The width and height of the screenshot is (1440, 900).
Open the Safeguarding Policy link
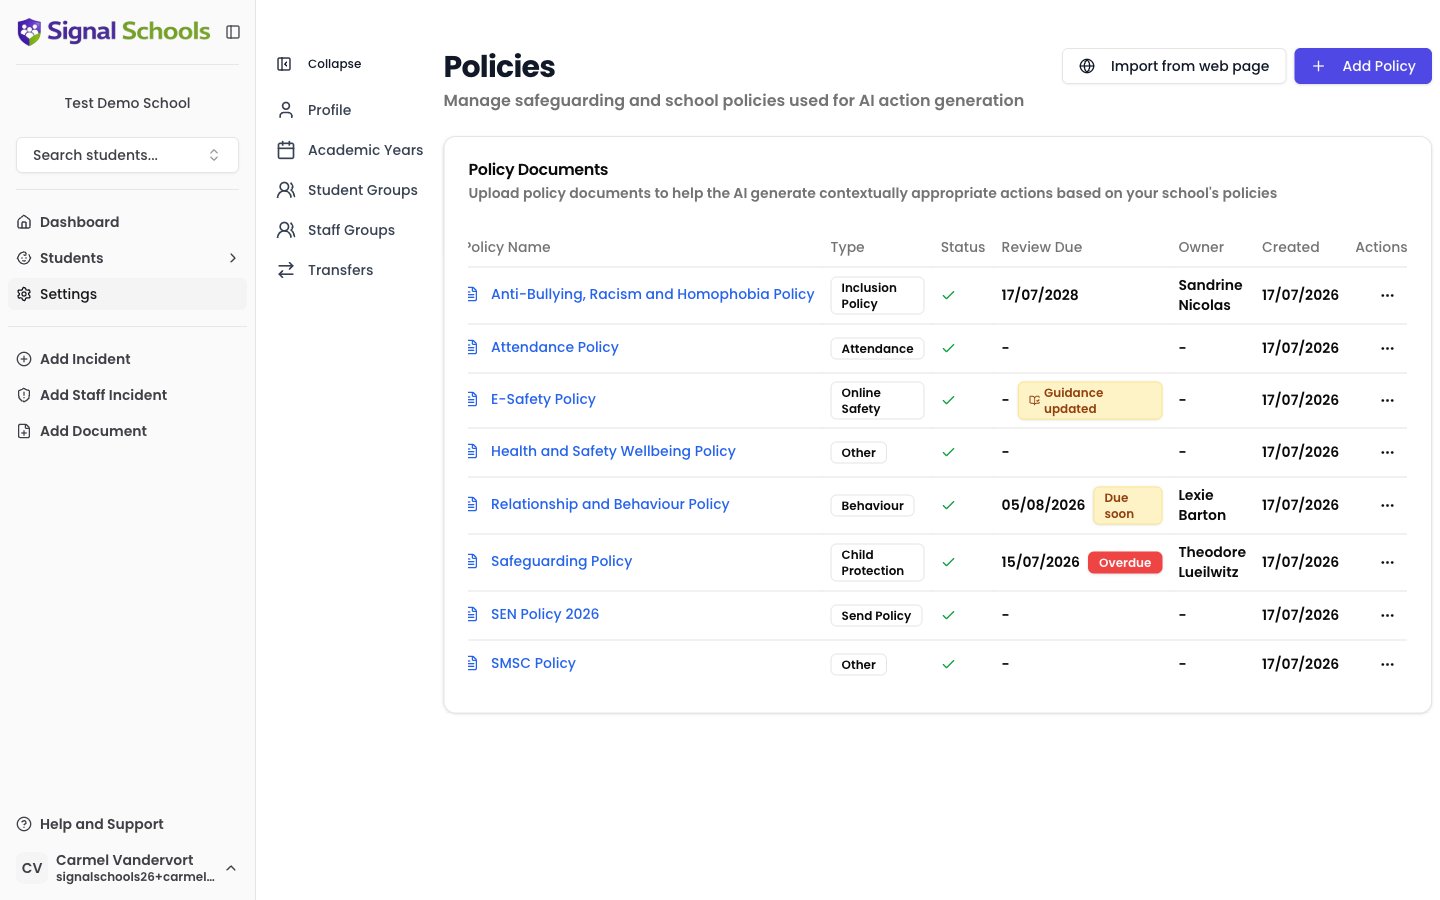[561, 561]
